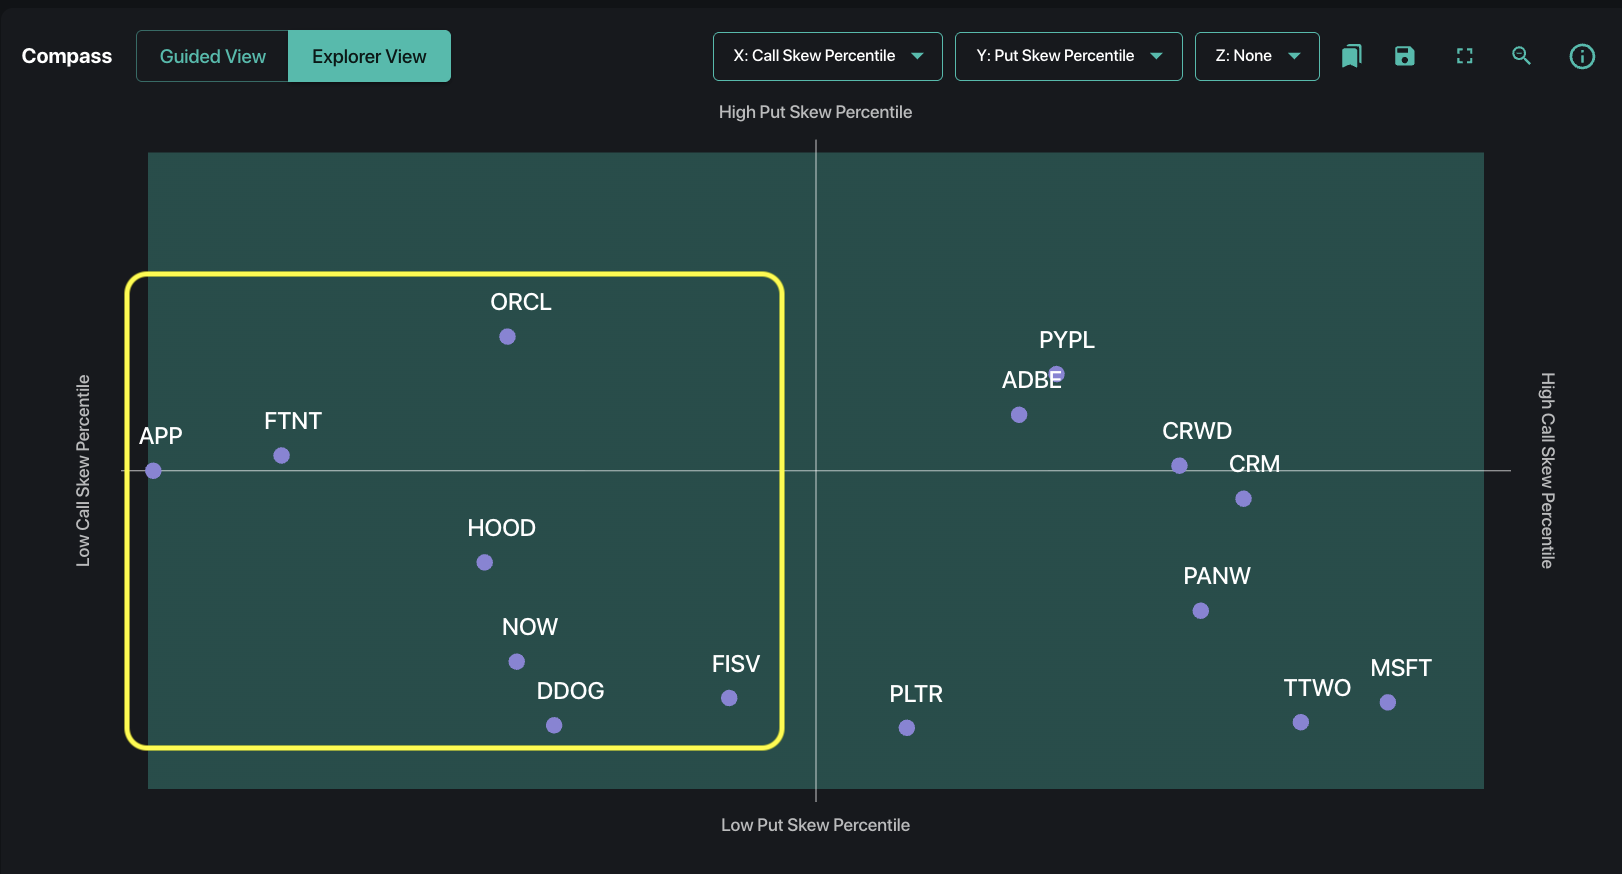Viewport: 1622px width, 874px height.
Task: Select the PLTR data point
Action: [906, 728]
